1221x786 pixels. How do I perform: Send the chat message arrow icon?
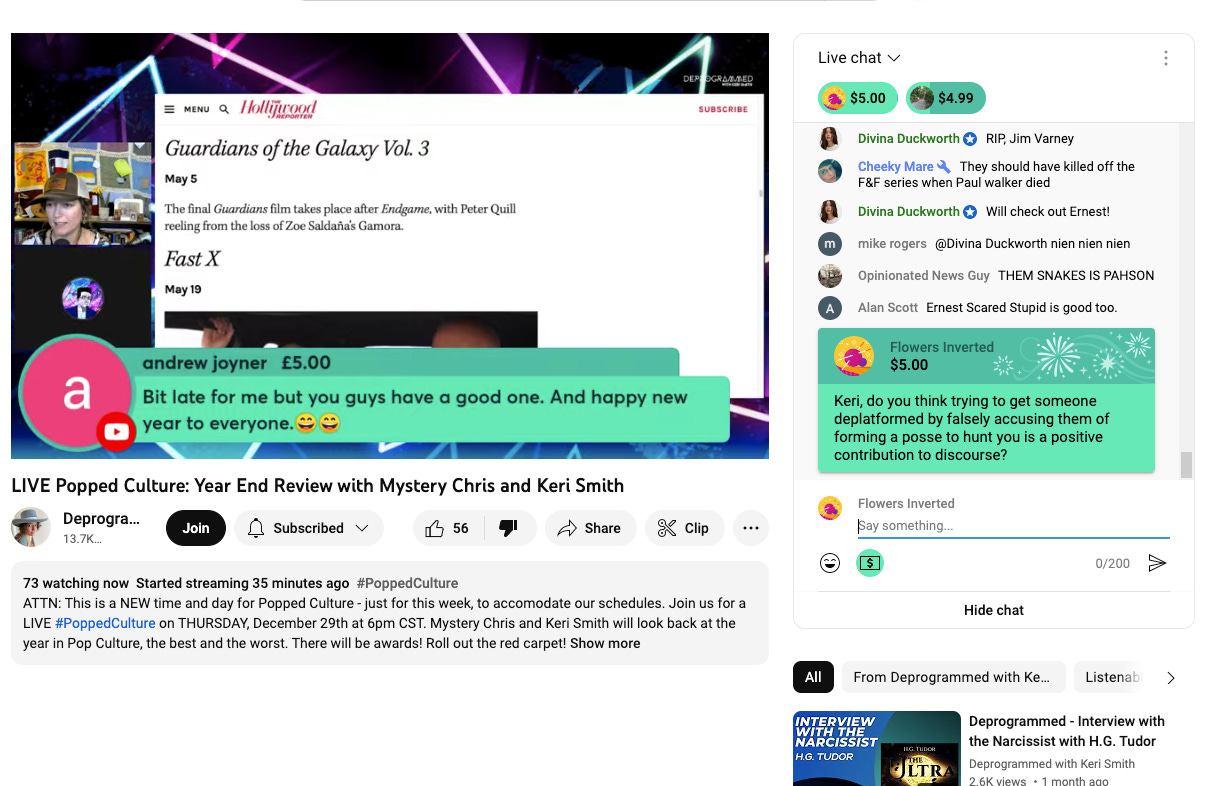[1157, 563]
